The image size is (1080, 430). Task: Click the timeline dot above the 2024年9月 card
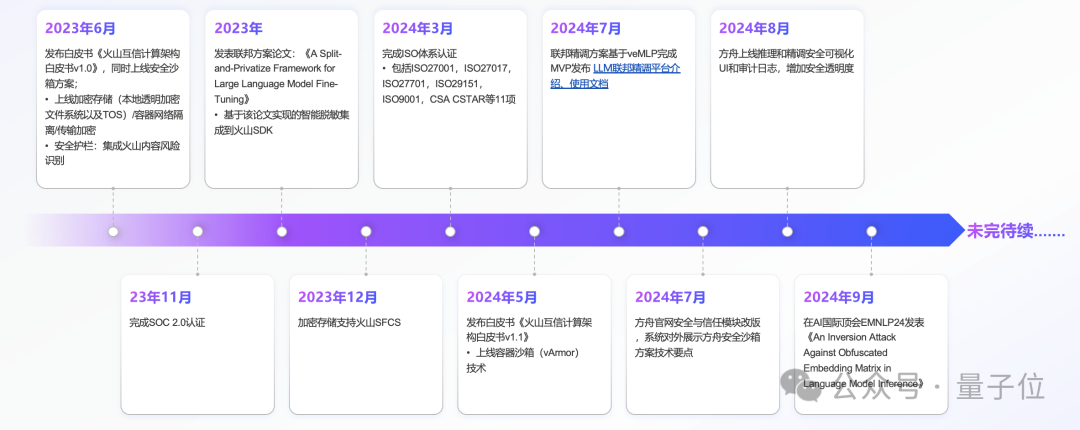pyautogui.click(x=871, y=232)
